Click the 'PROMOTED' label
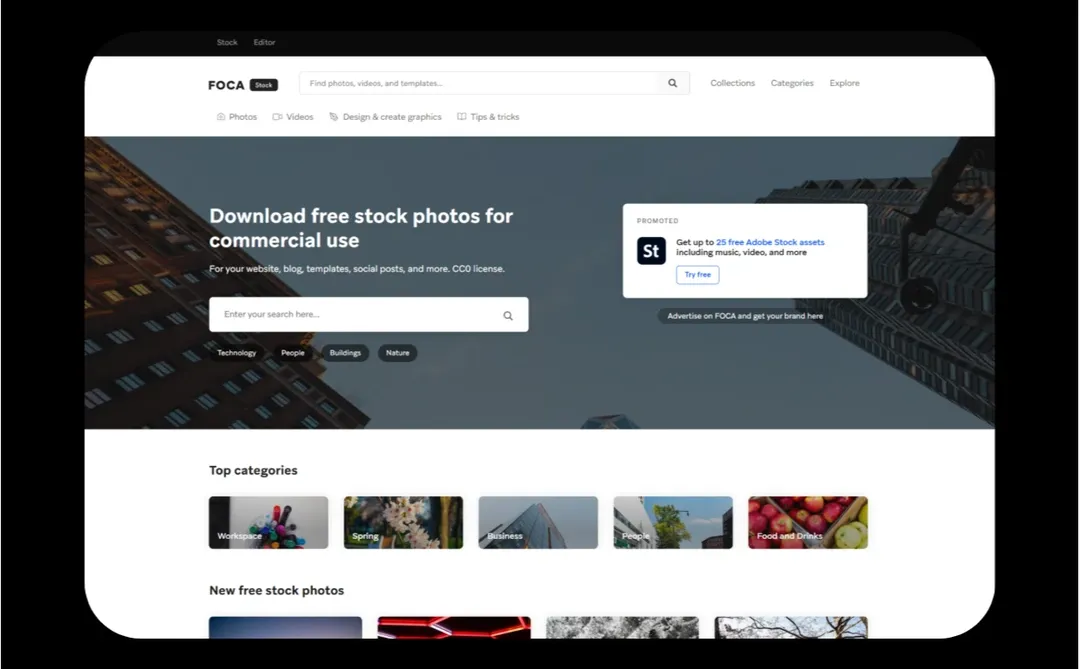Image resolution: width=1080 pixels, height=669 pixels. (x=657, y=221)
